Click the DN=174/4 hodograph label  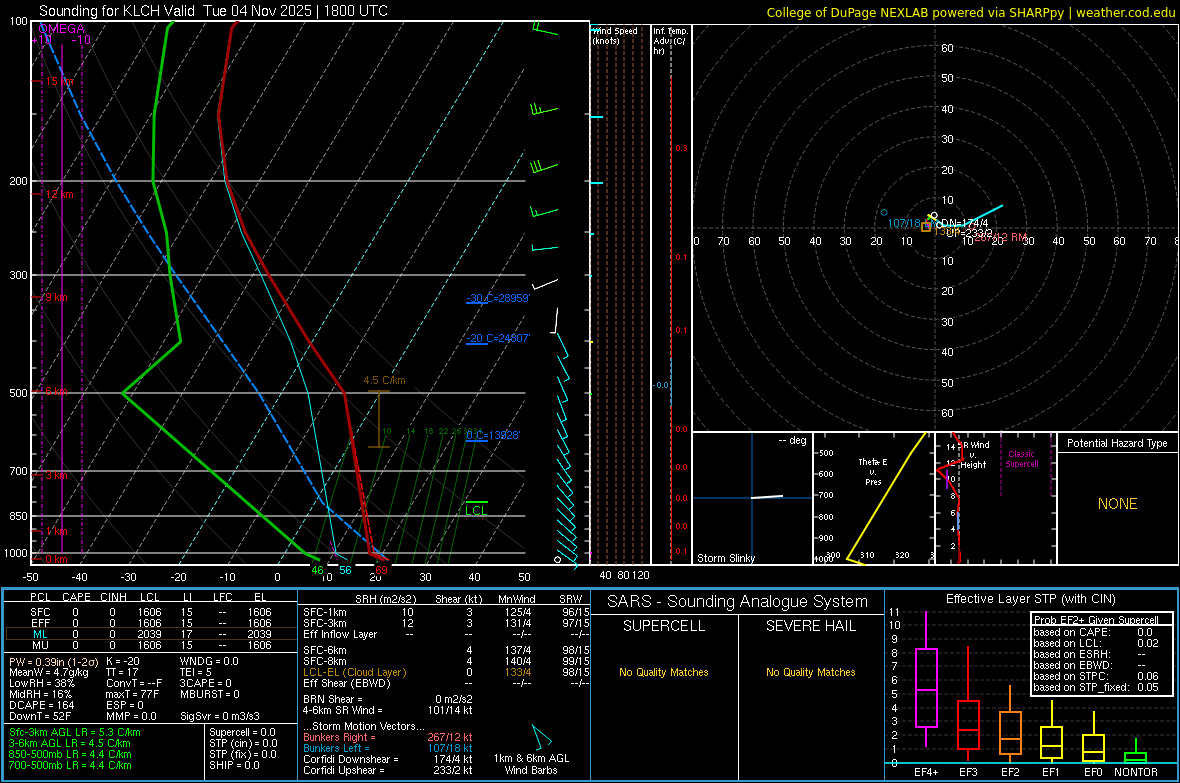(x=964, y=224)
